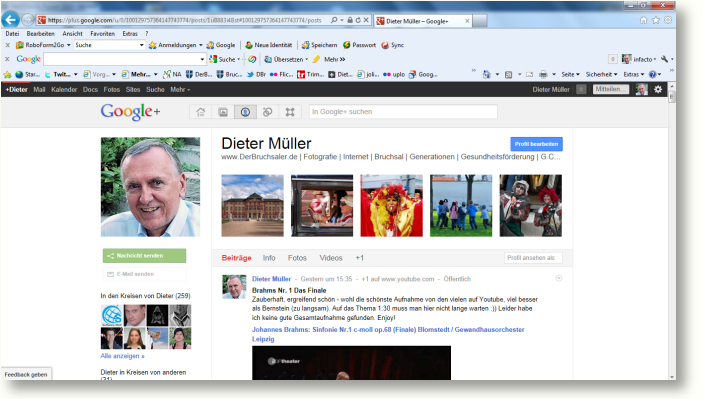Click the Mitteilen share box
The image size is (703, 399).
[x=611, y=89]
